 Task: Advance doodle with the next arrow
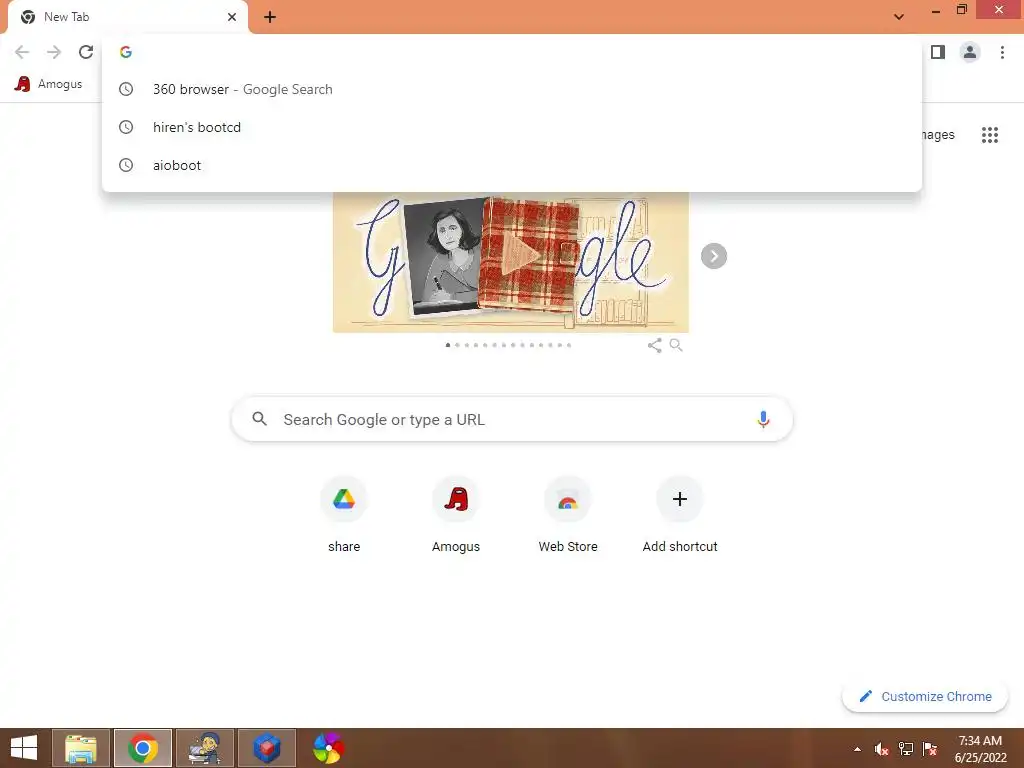coord(714,256)
